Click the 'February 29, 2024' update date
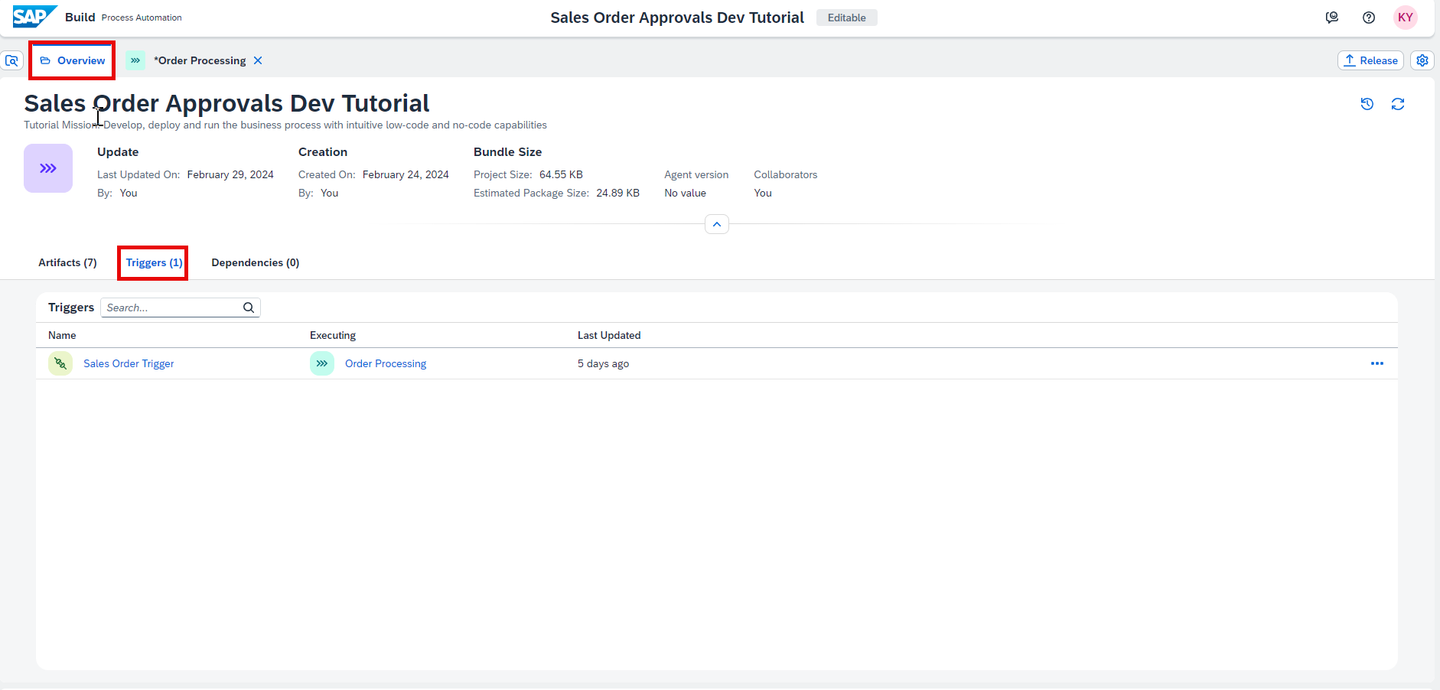Viewport: 1440px width, 690px height. (230, 175)
